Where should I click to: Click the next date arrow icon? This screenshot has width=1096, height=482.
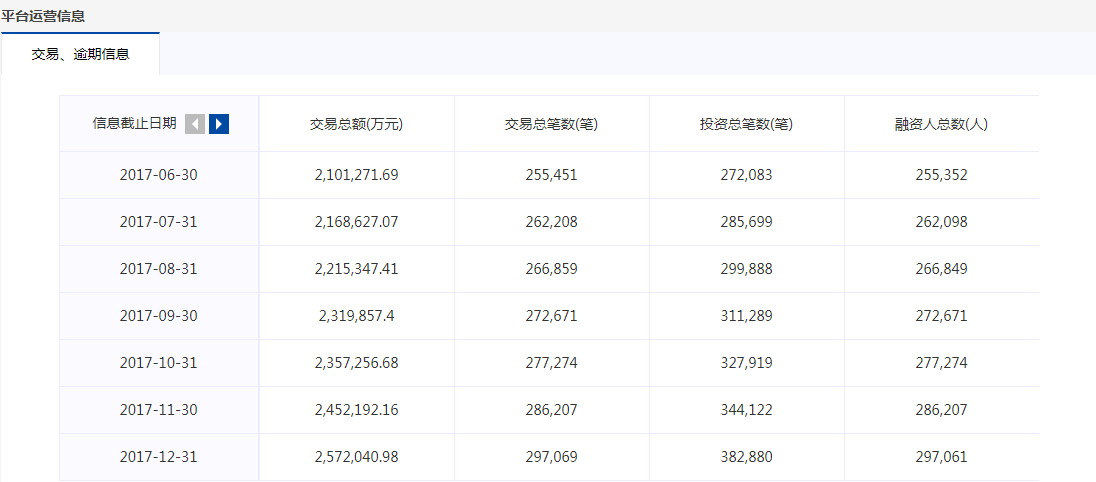(219, 124)
